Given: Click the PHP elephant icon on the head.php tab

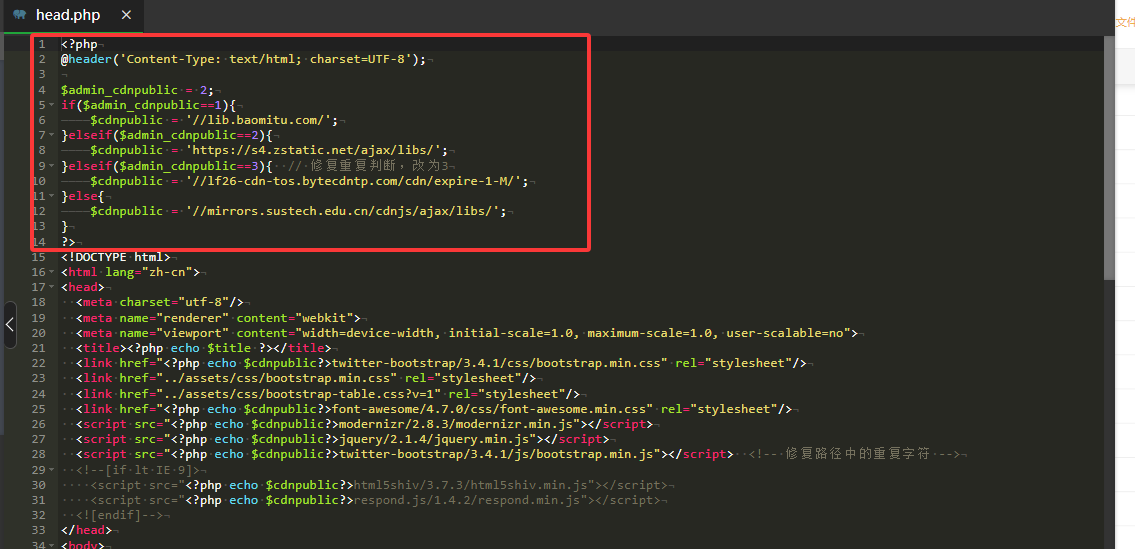Looking at the screenshot, I should 20,14.
